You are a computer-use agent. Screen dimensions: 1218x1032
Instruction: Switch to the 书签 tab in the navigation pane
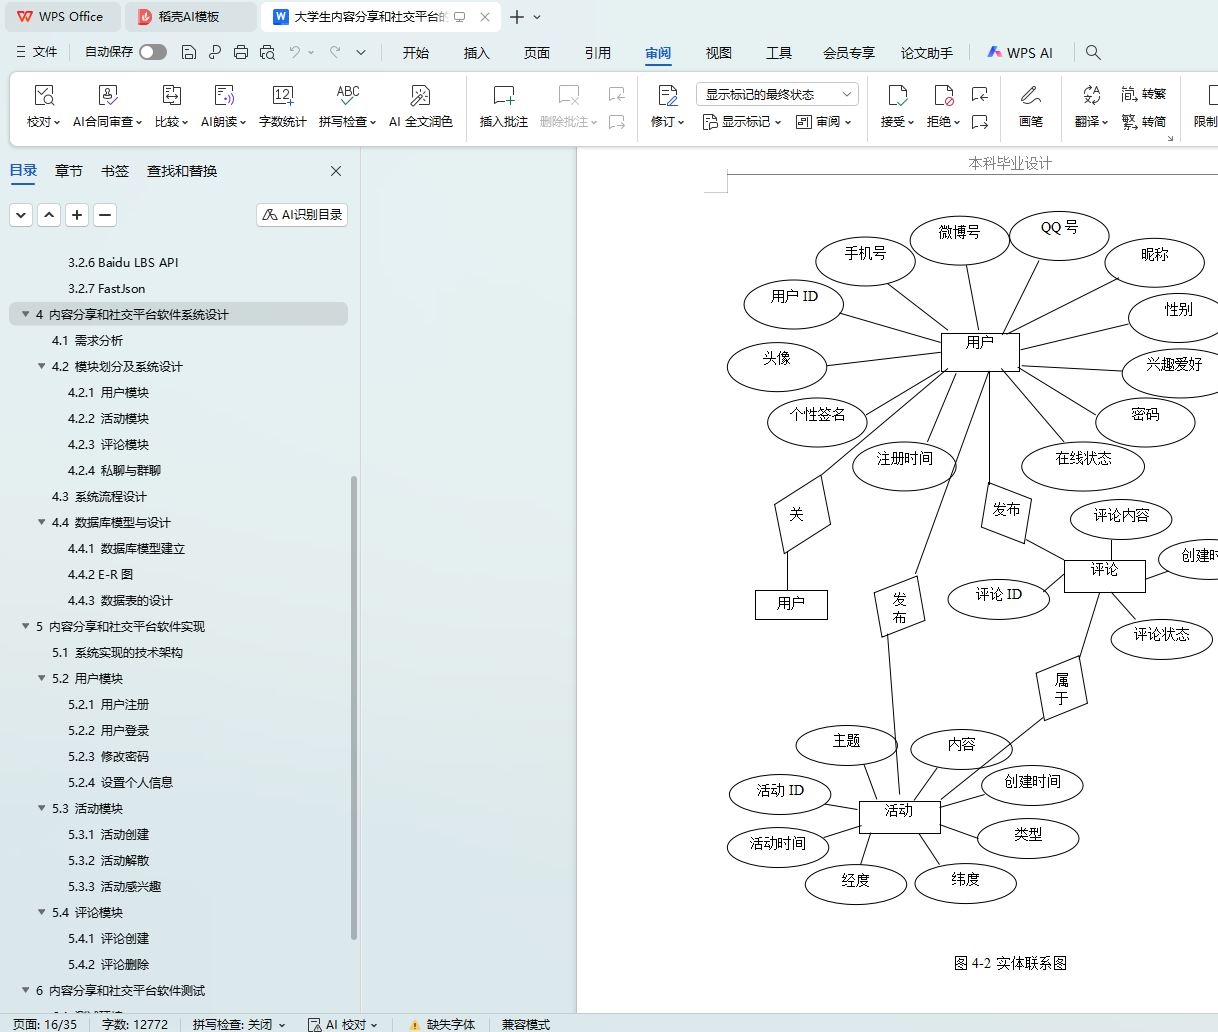pos(115,171)
